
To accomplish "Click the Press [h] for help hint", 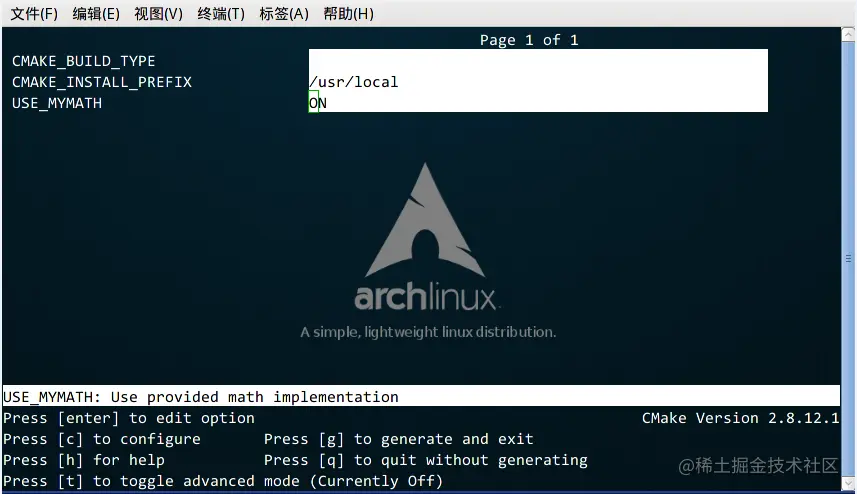I will (x=84, y=460).
